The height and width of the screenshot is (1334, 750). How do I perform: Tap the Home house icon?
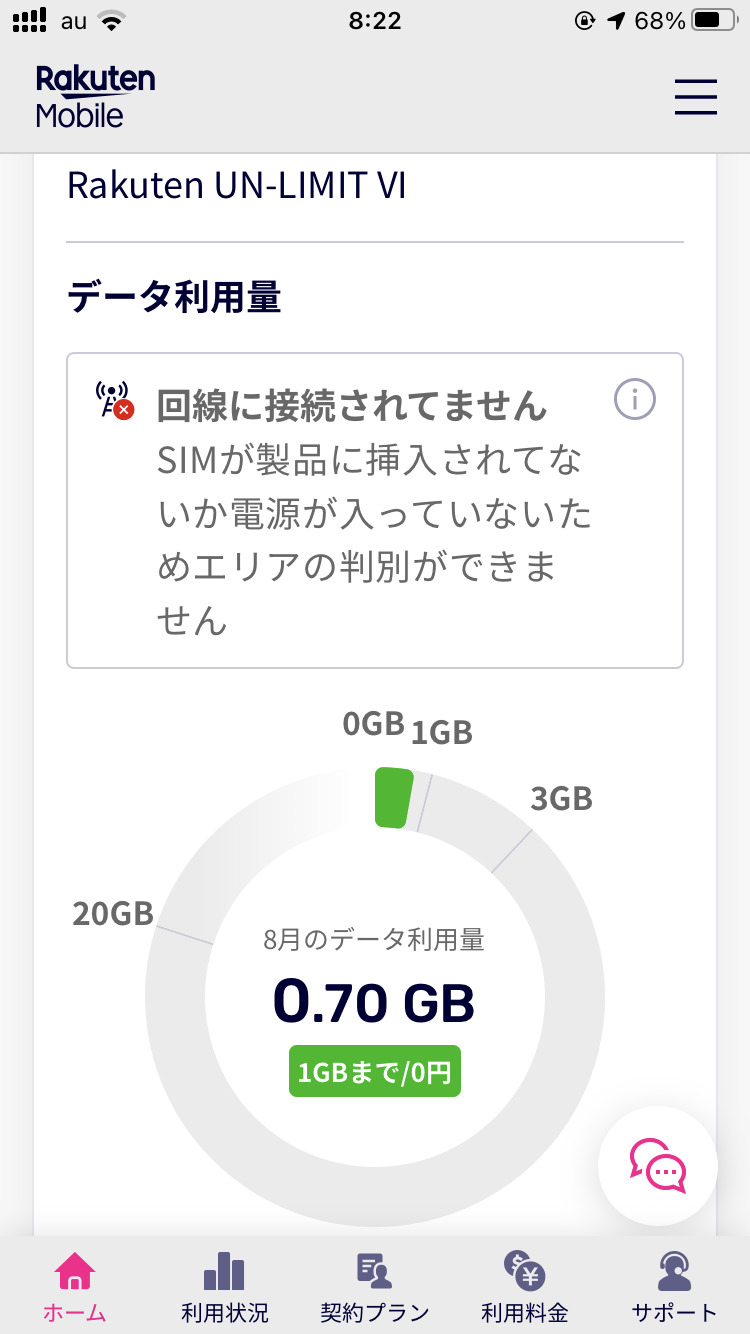(75, 1270)
